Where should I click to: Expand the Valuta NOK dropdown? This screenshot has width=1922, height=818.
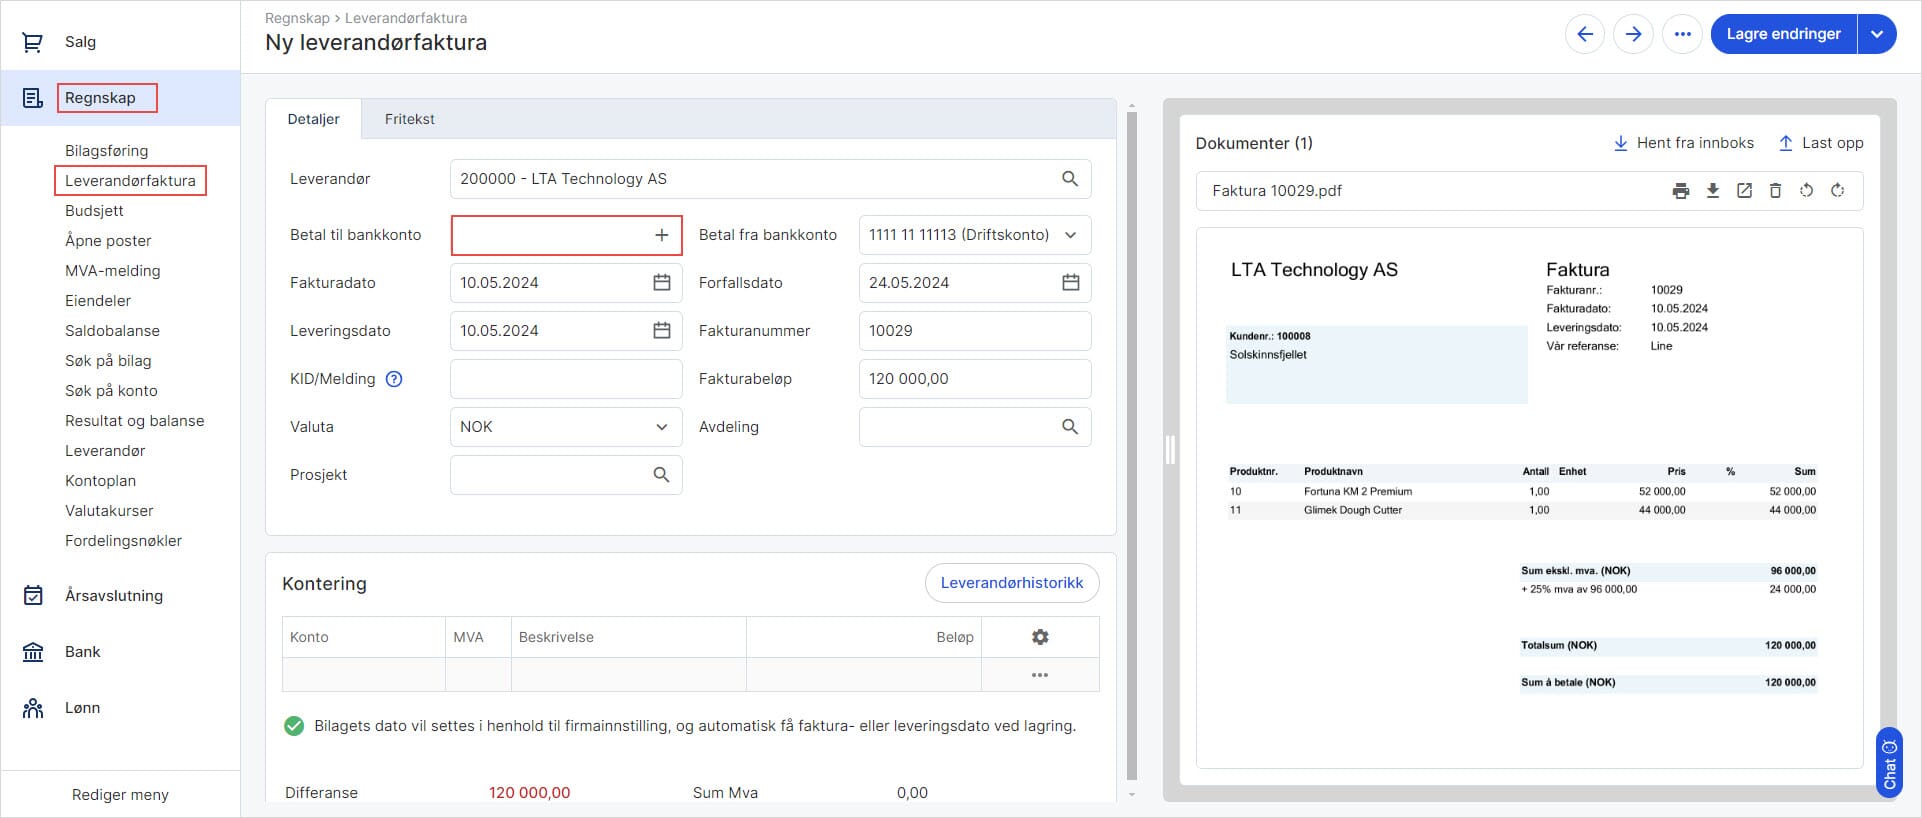[661, 427]
